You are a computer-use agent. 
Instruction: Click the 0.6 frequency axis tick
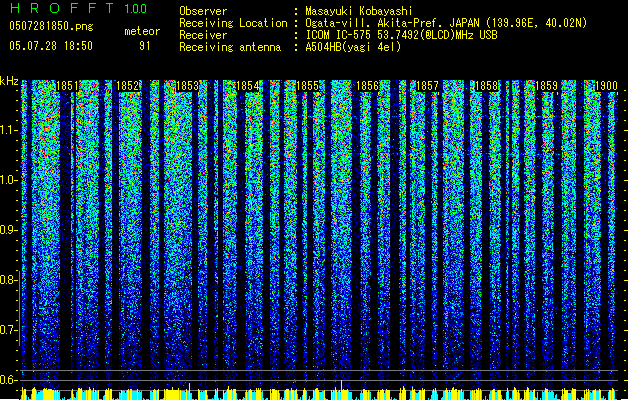click(x=9, y=380)
